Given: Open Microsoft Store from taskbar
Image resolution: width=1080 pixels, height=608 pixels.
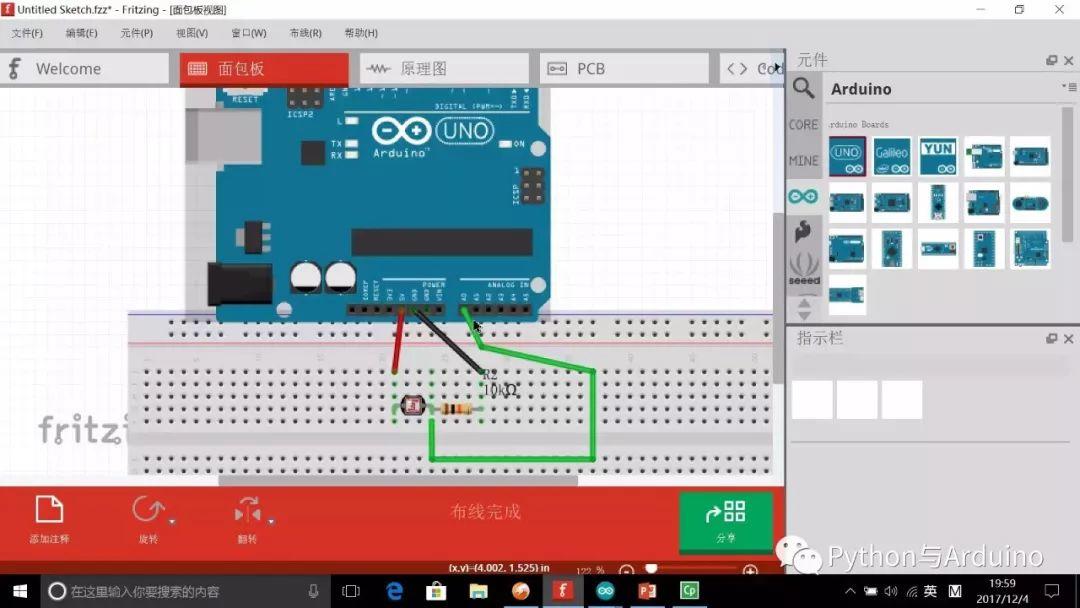Looking at the screenshot, I should point(436,591).
